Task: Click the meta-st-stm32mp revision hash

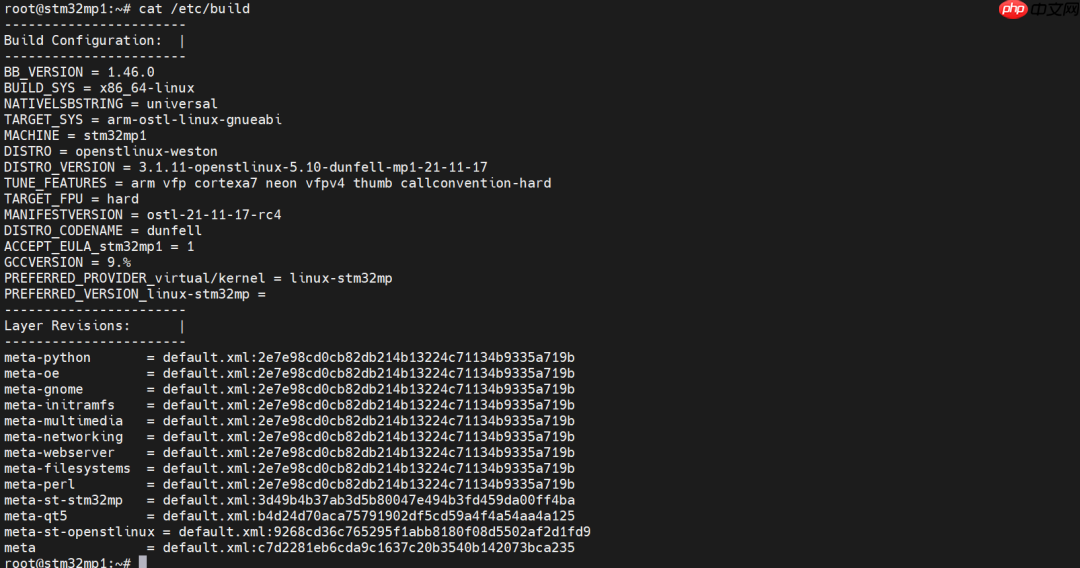Action: pos(417,500)
